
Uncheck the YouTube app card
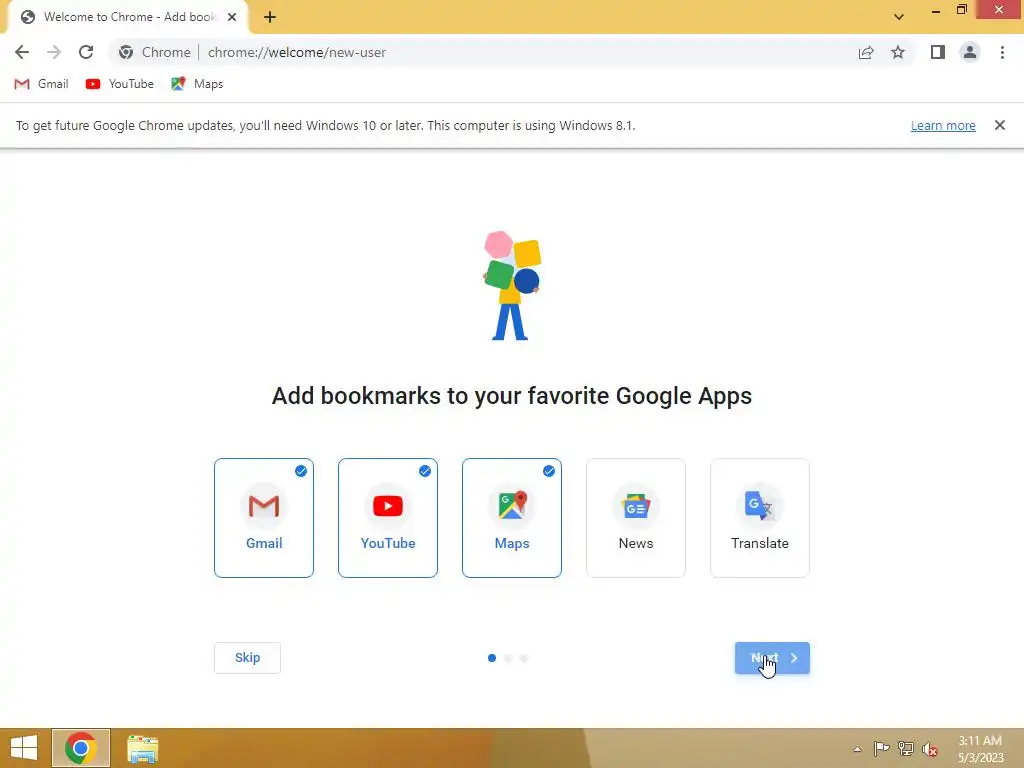coord(388,518)
